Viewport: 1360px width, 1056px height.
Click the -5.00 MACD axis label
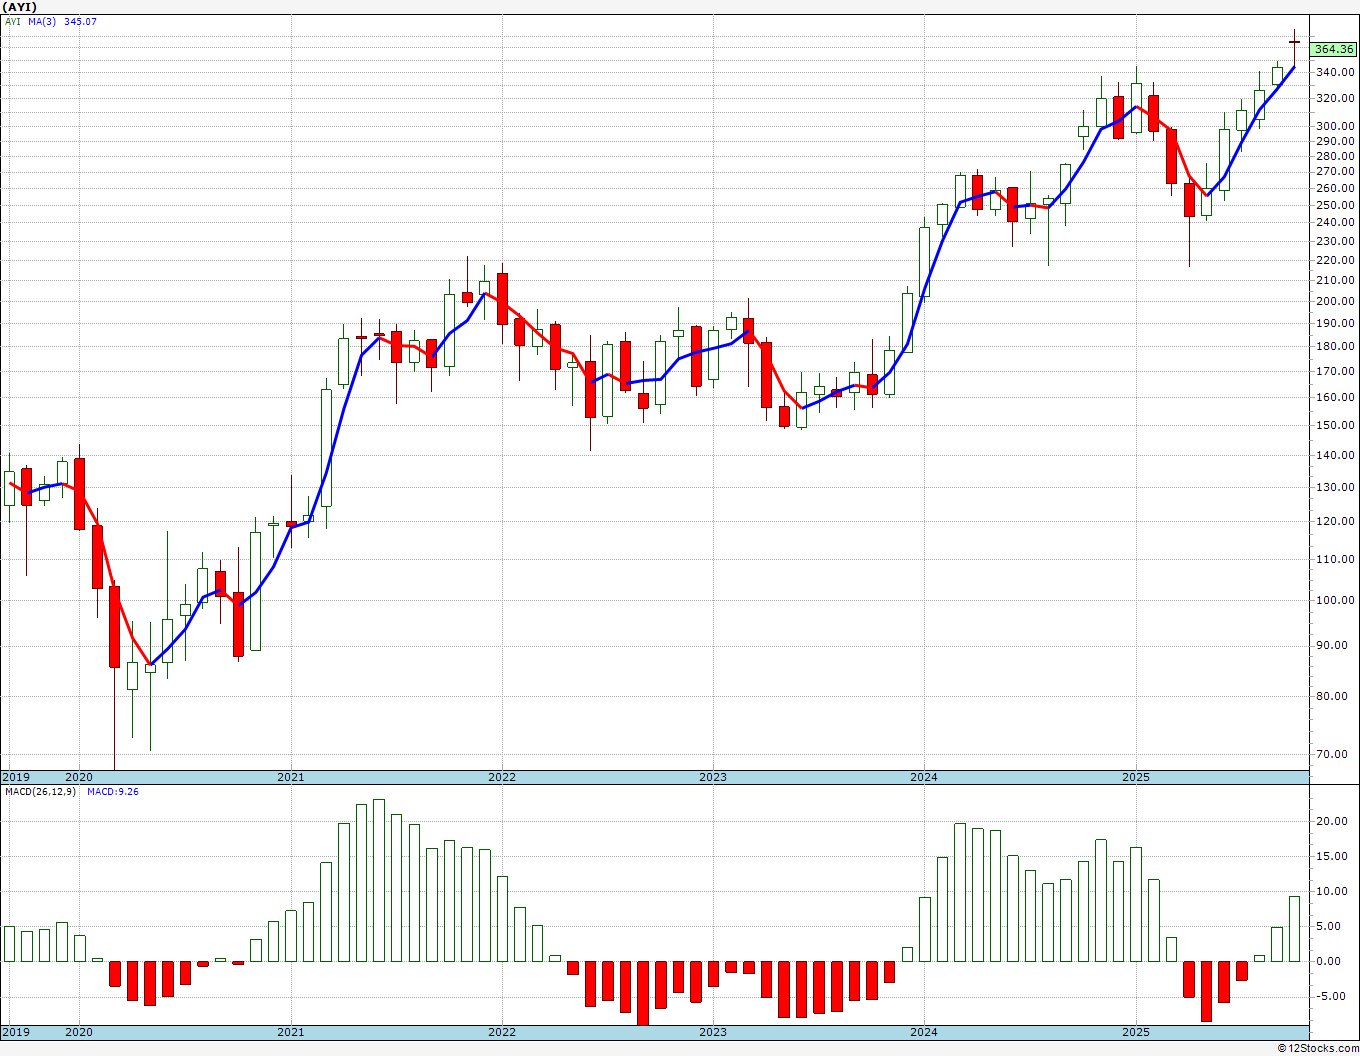click(1329, 996)
